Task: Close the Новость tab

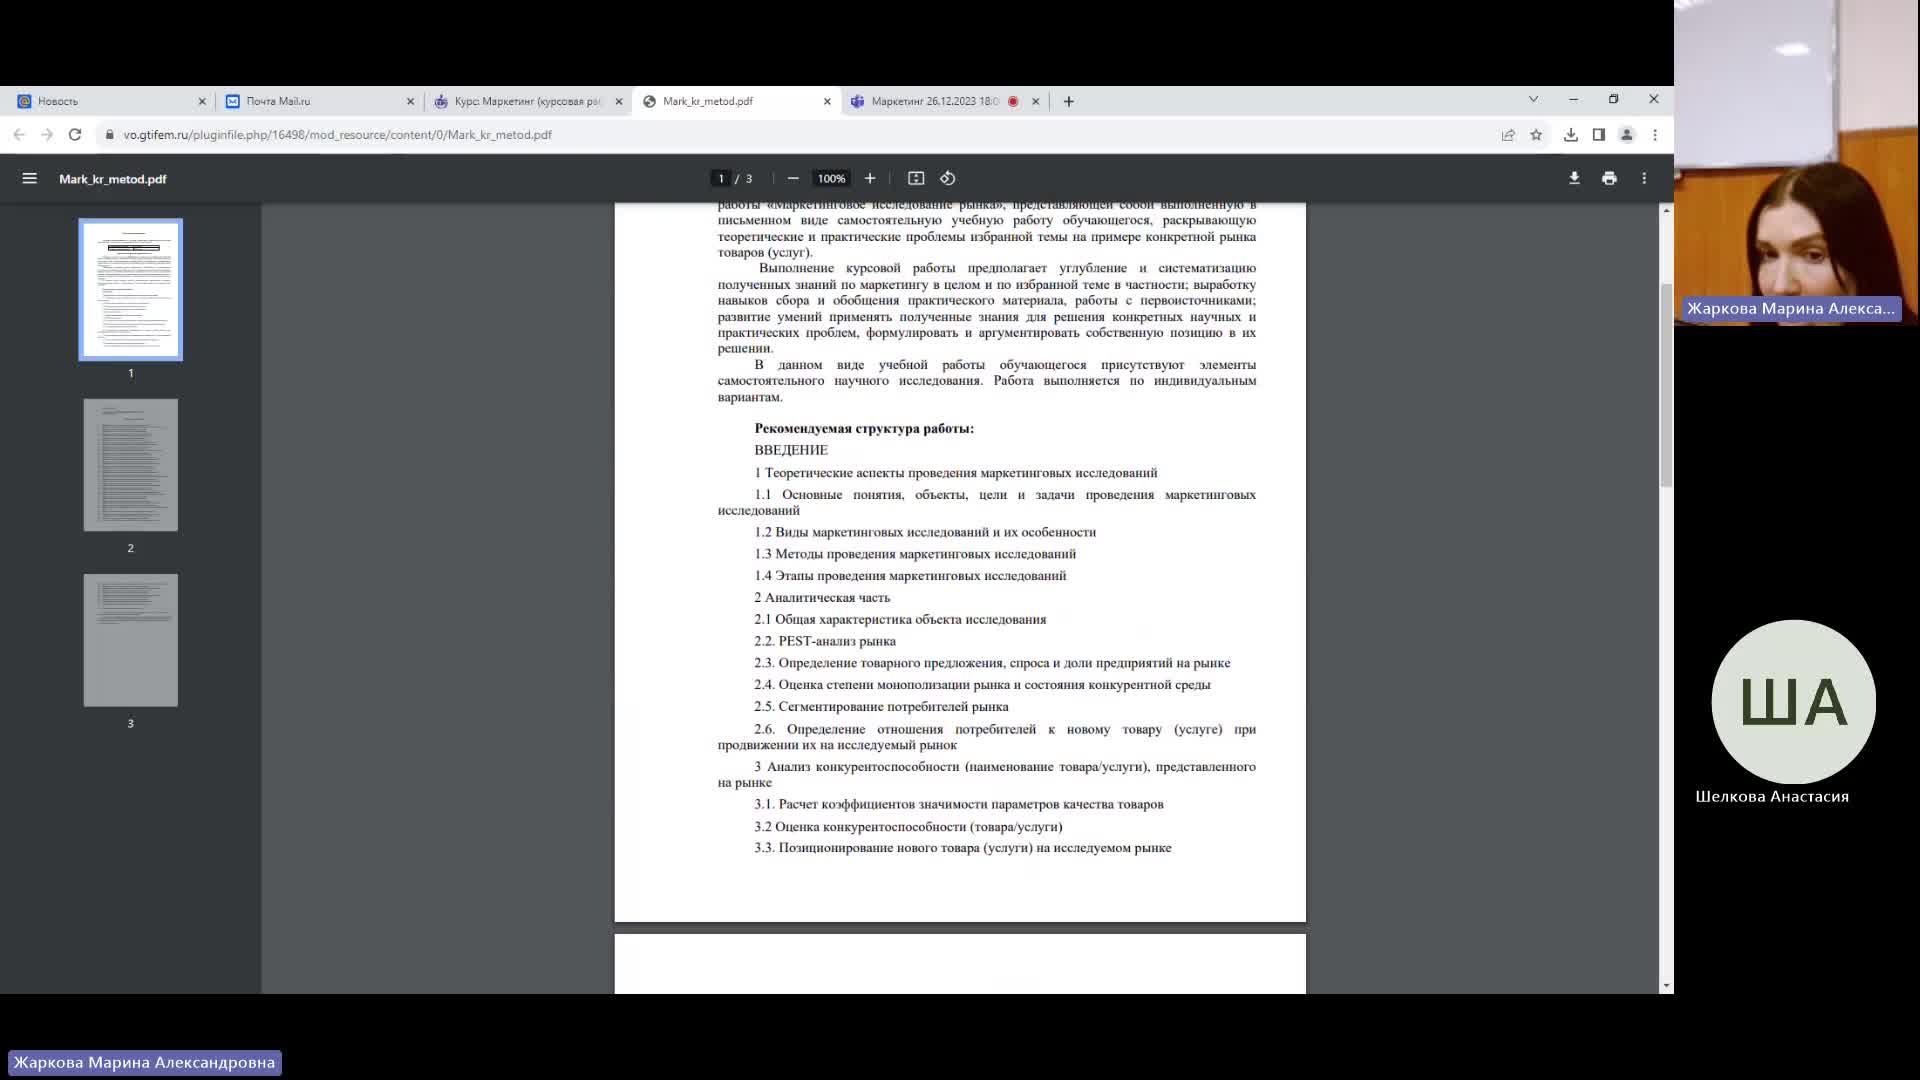Action: pos(202,101)
